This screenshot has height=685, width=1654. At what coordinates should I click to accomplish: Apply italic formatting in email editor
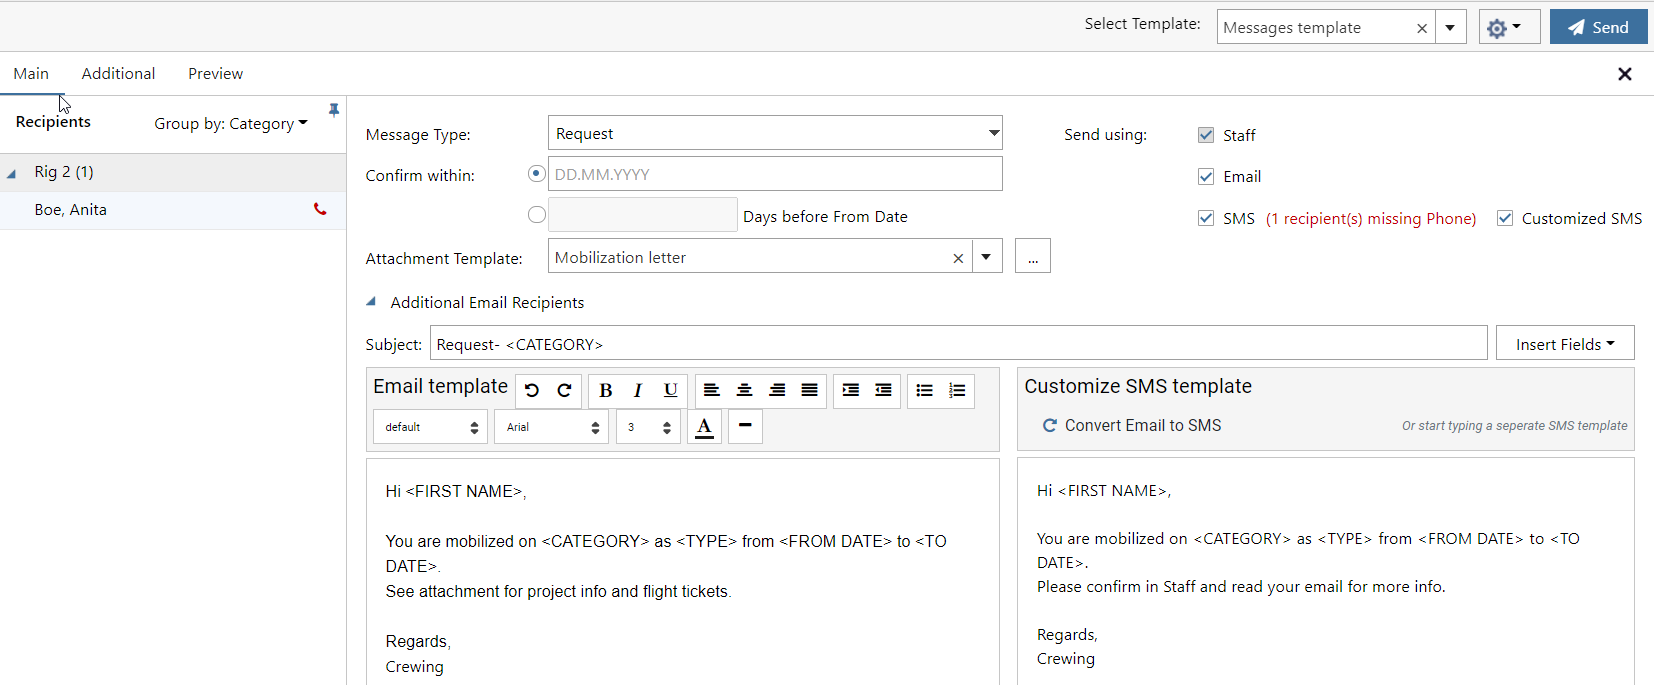637,391
